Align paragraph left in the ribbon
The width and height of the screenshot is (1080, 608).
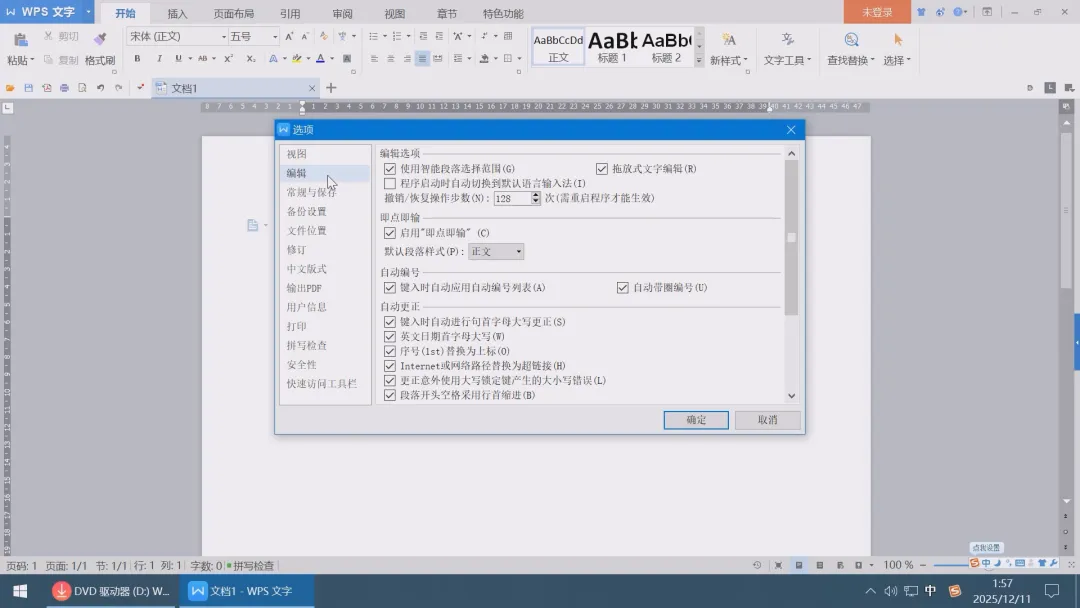[374, 59]
